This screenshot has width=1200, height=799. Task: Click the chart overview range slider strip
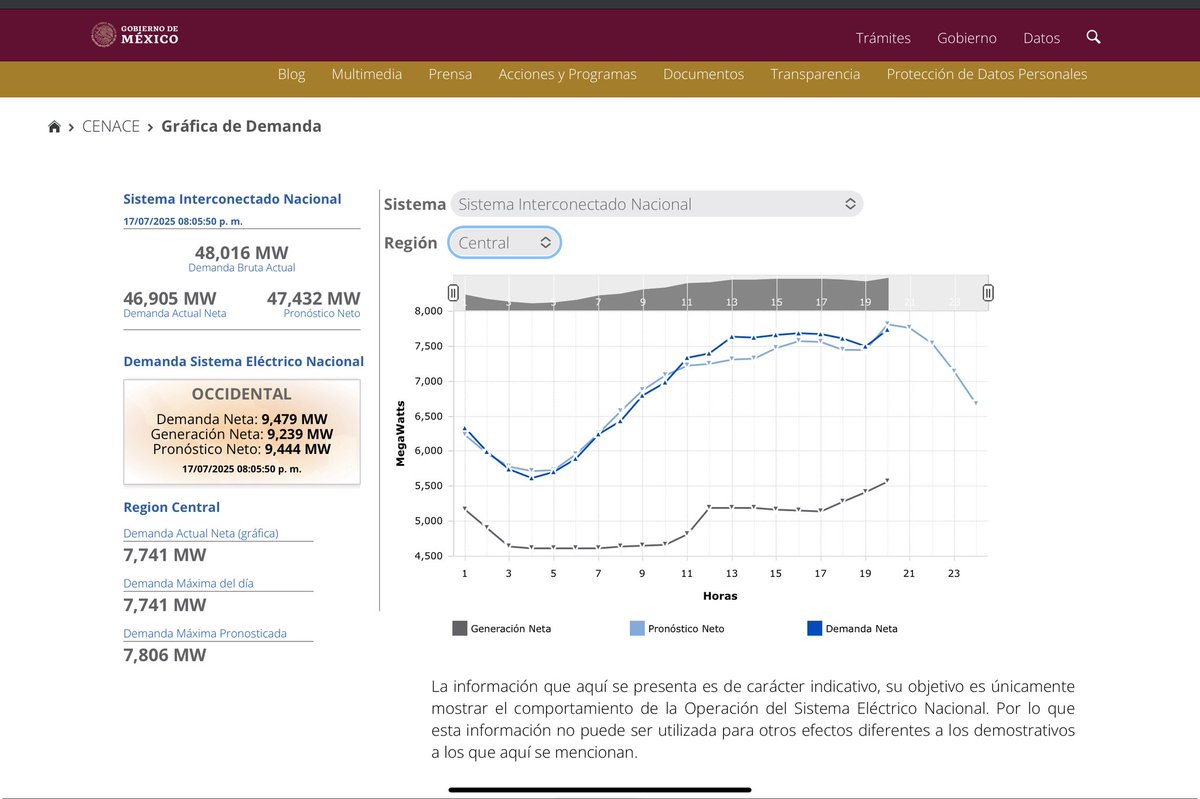[x=720, y=292]
